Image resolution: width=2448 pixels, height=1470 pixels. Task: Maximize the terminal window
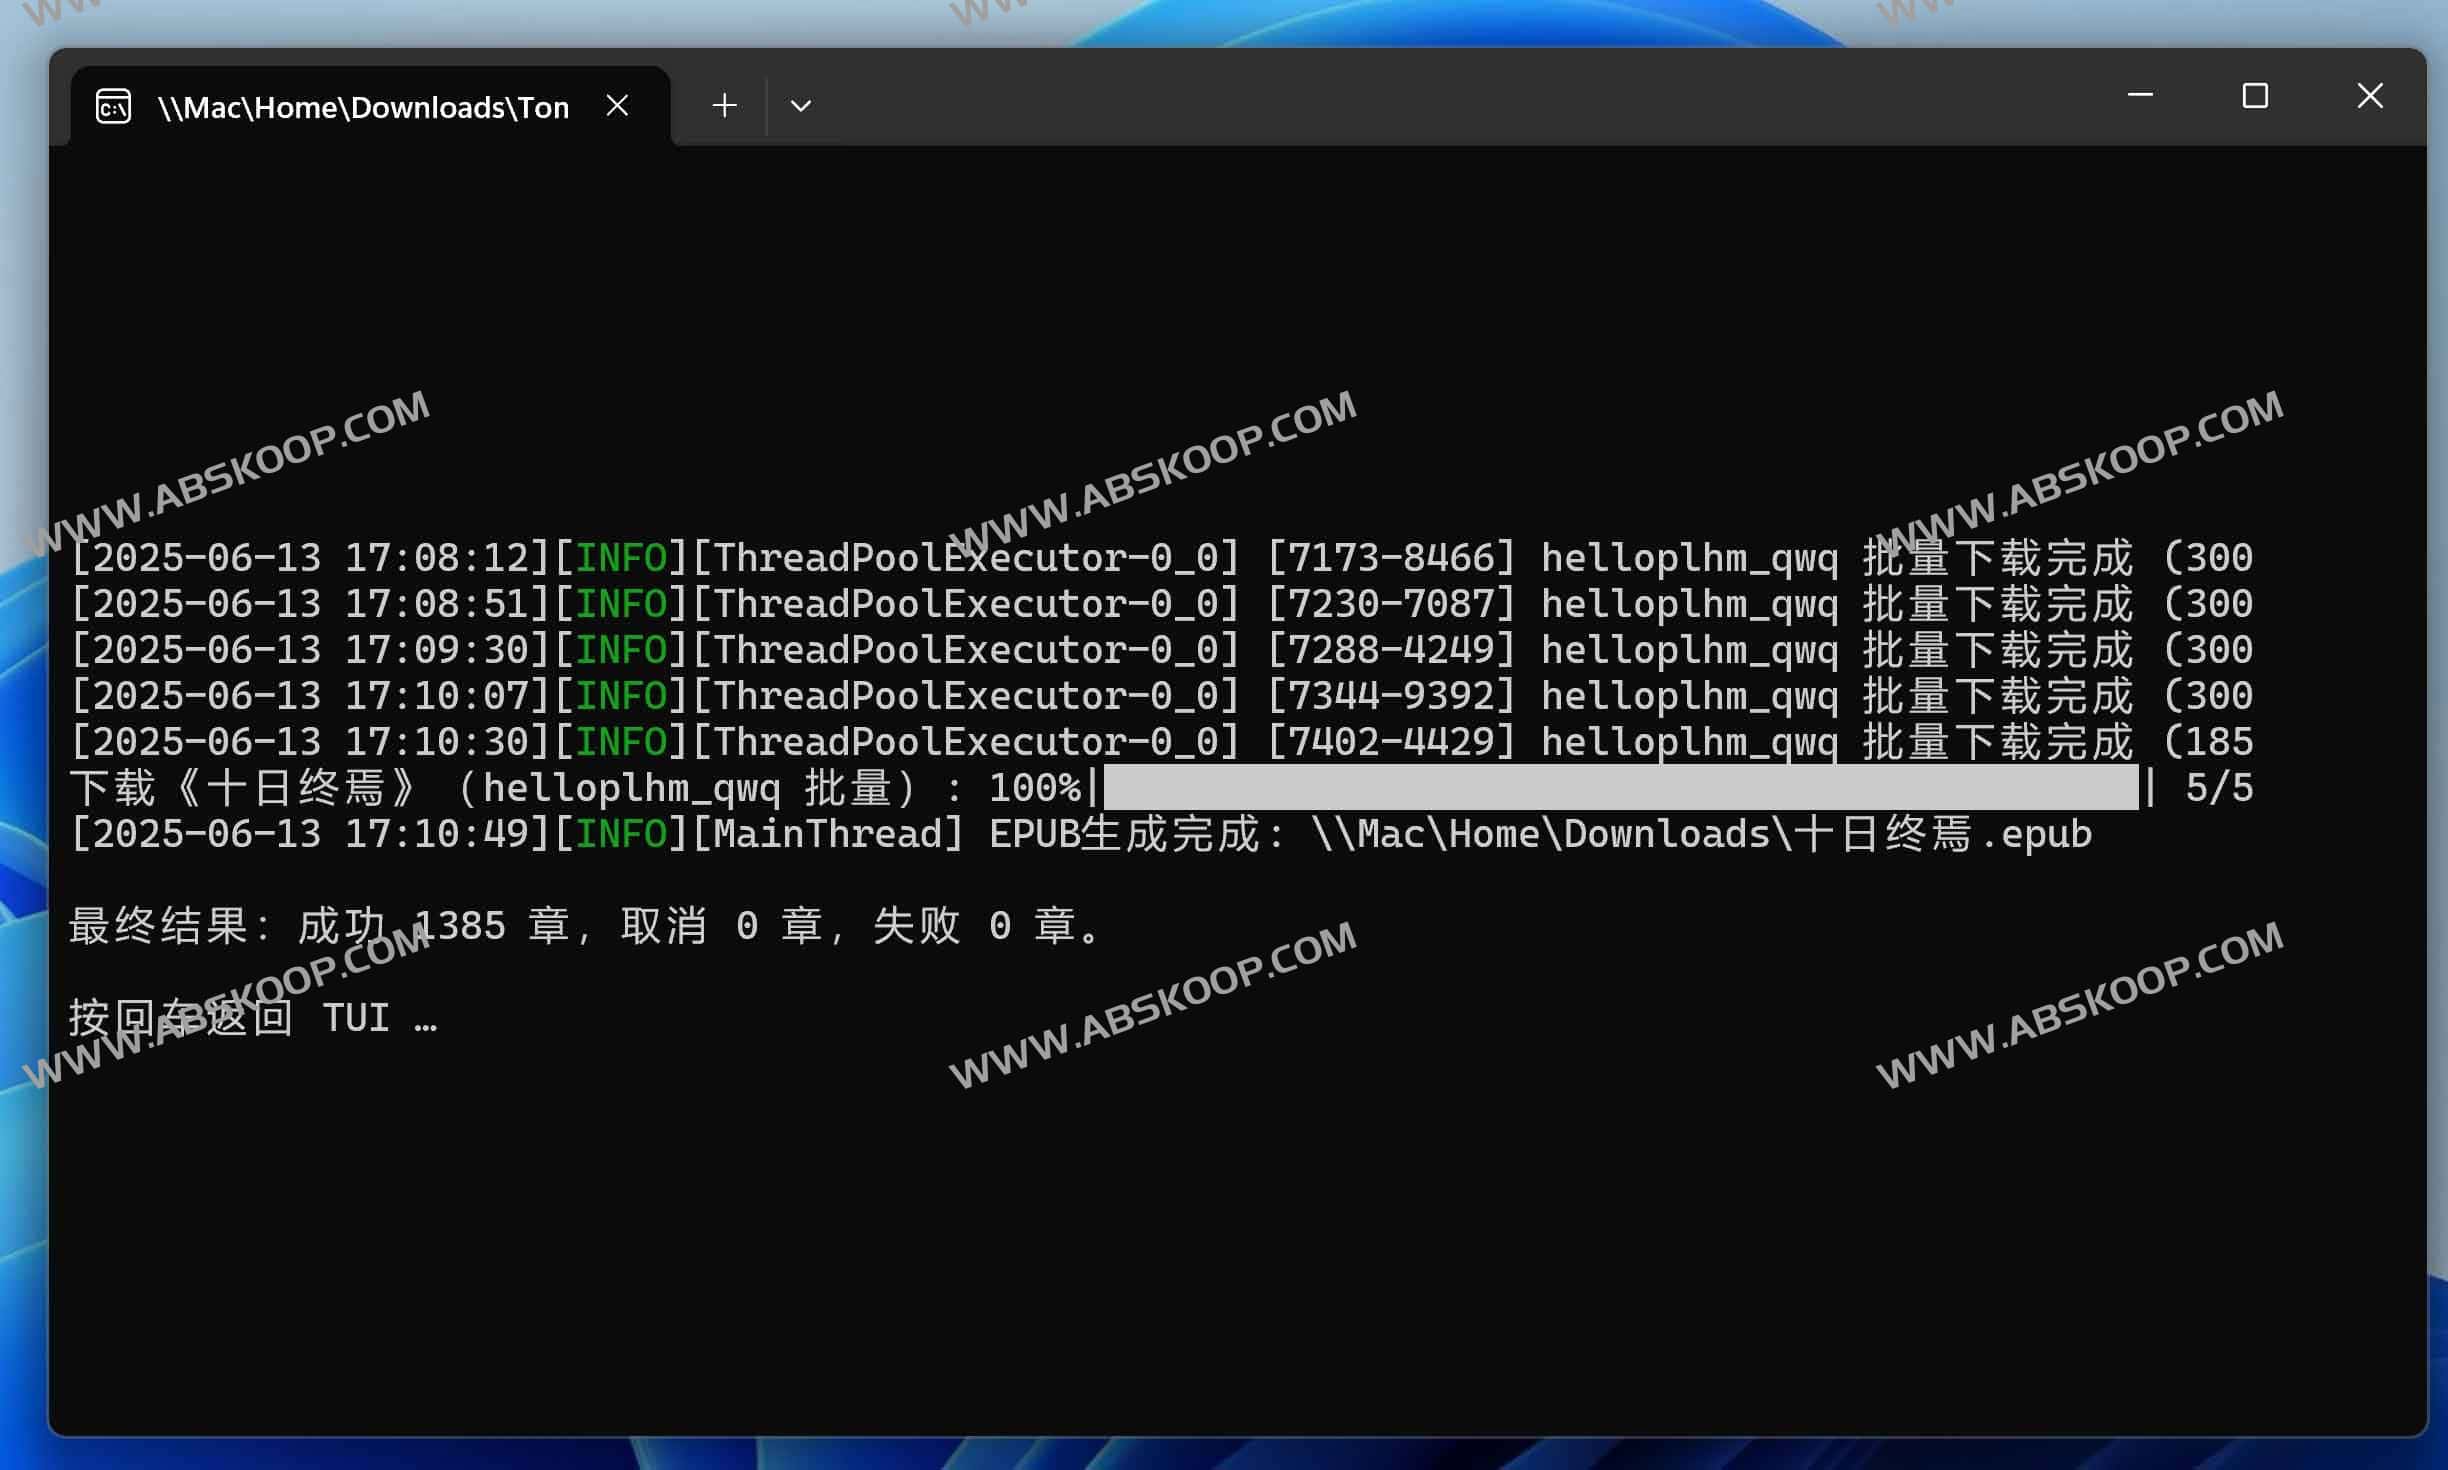[x=2254, y=96]
